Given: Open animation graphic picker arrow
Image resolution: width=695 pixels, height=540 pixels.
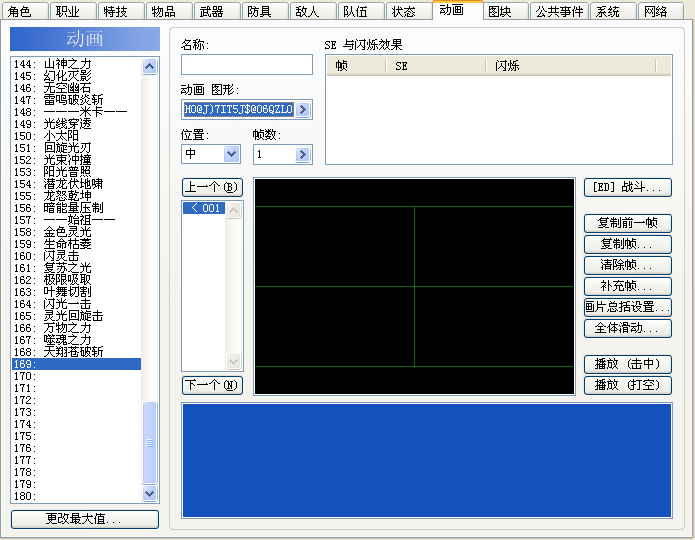Looking at the screenshot, I should 303,110.
